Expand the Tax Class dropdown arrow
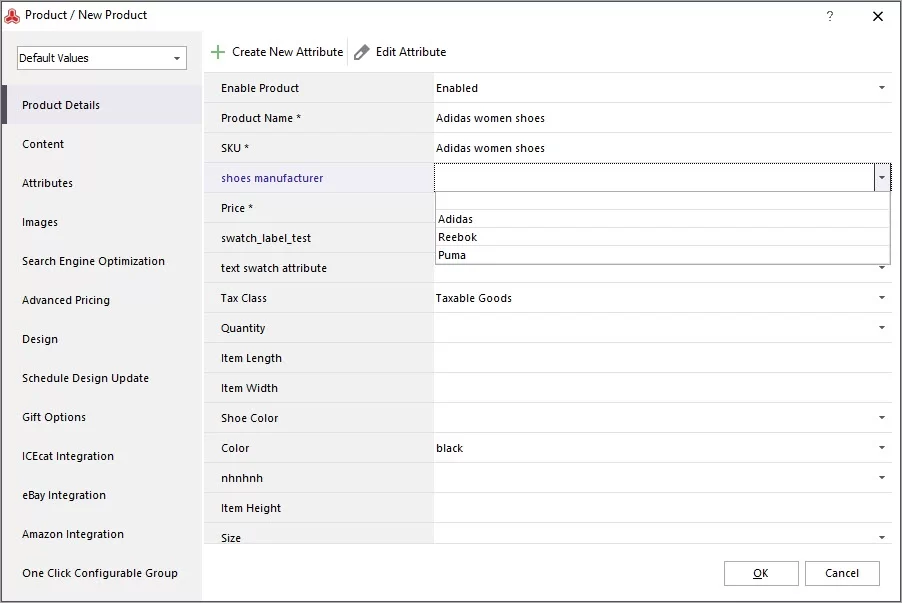902x603 pixels. click(881, 298)
